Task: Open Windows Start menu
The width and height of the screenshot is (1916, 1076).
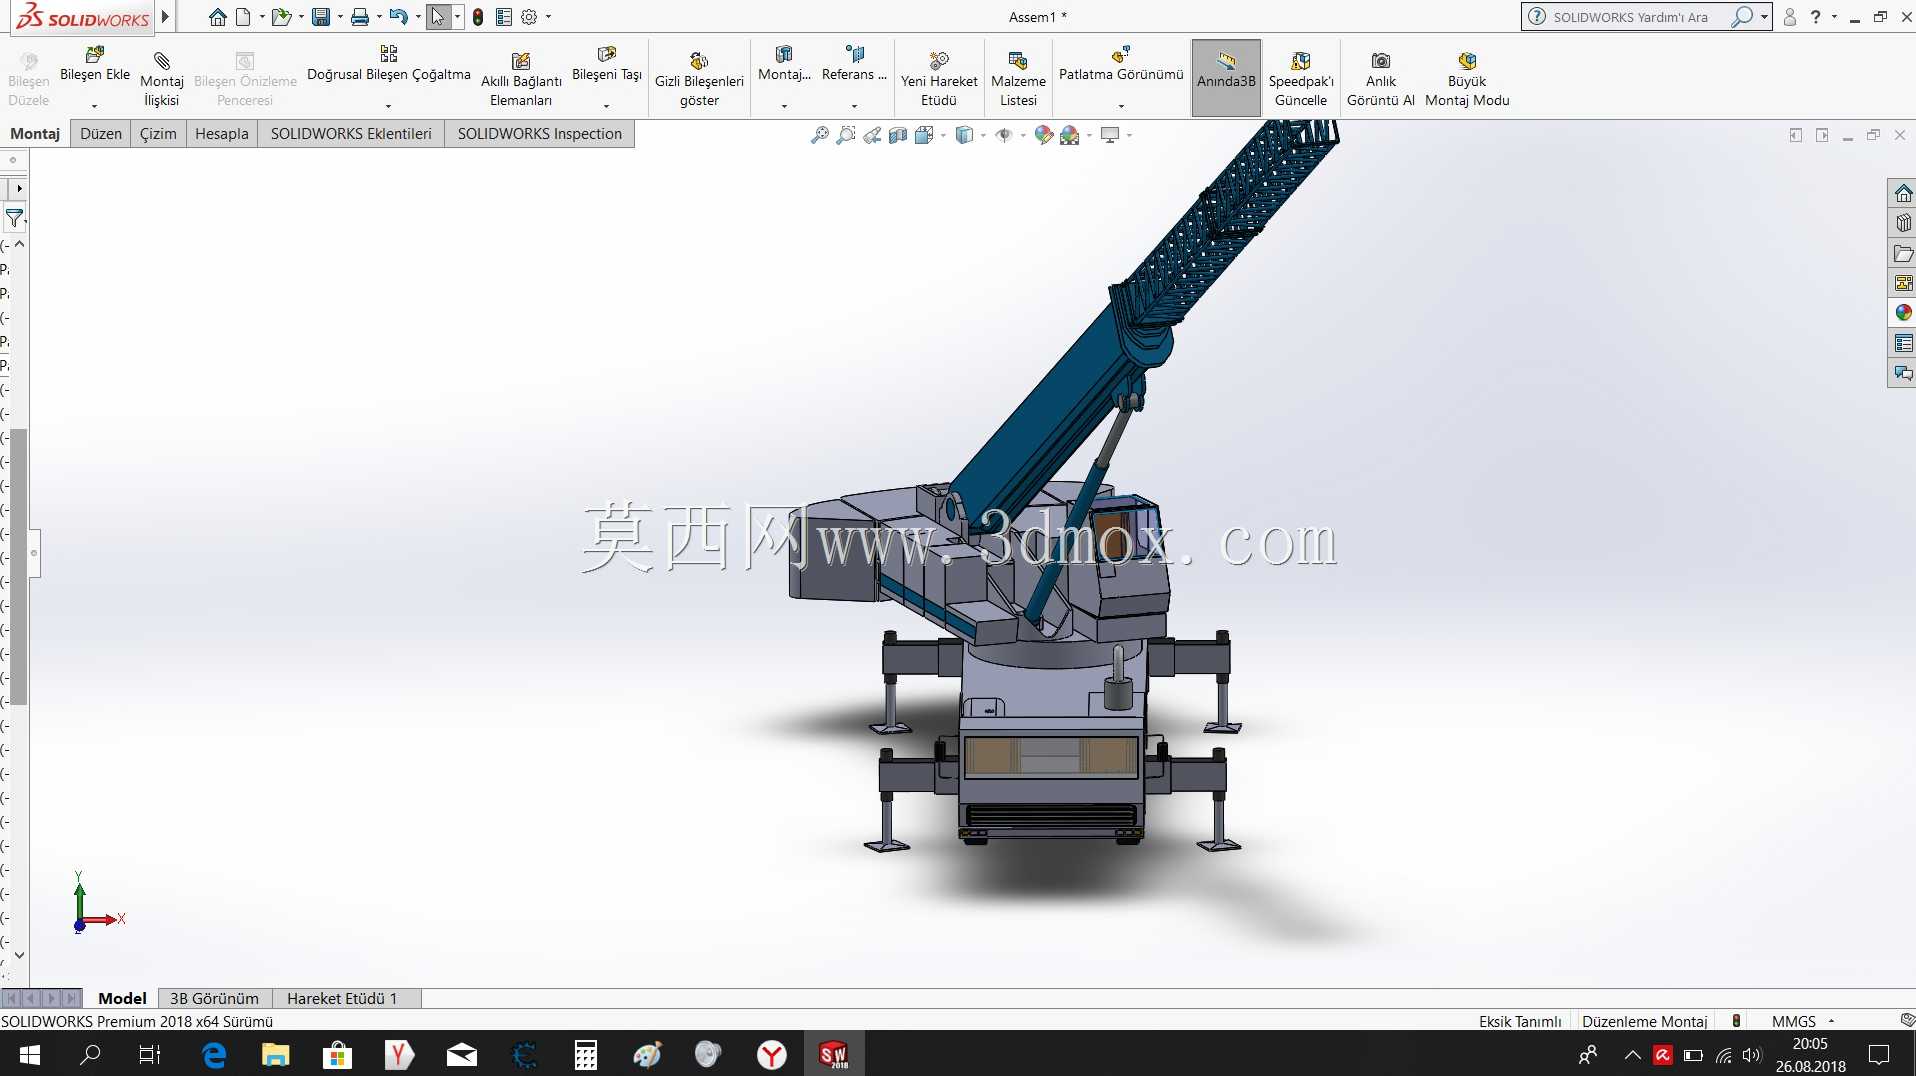Action: coord(30,1054)
